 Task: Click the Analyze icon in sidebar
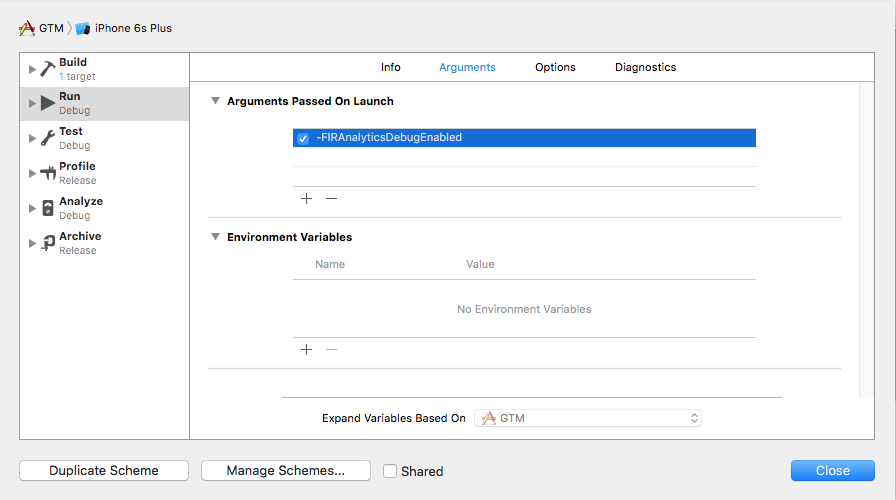[48, 208]
